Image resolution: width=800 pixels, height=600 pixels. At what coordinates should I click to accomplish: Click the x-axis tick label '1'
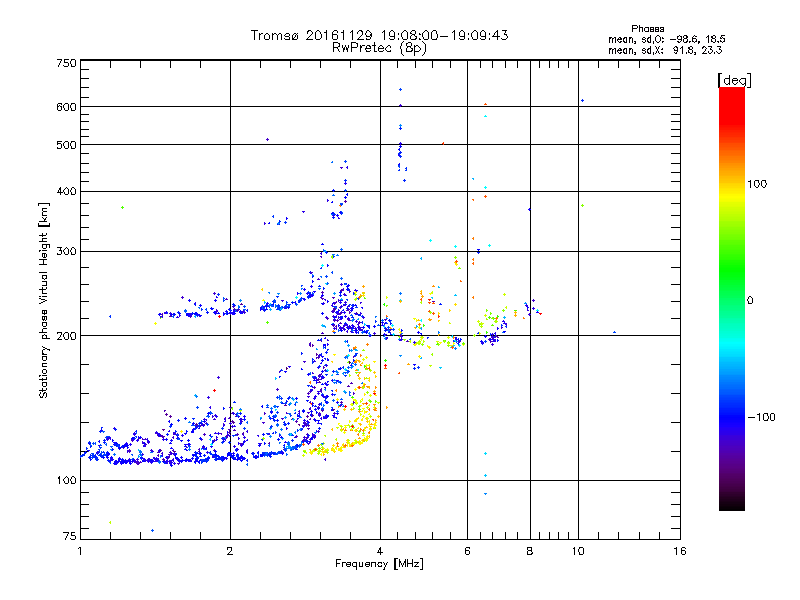[80, 551]
